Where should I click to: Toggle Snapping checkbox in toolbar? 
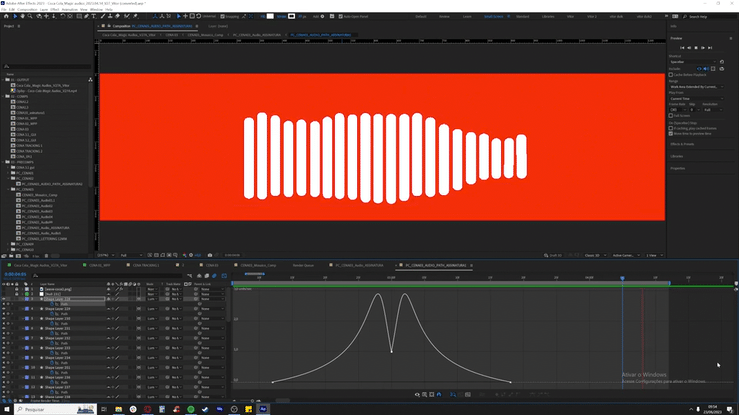pos(222,16)
